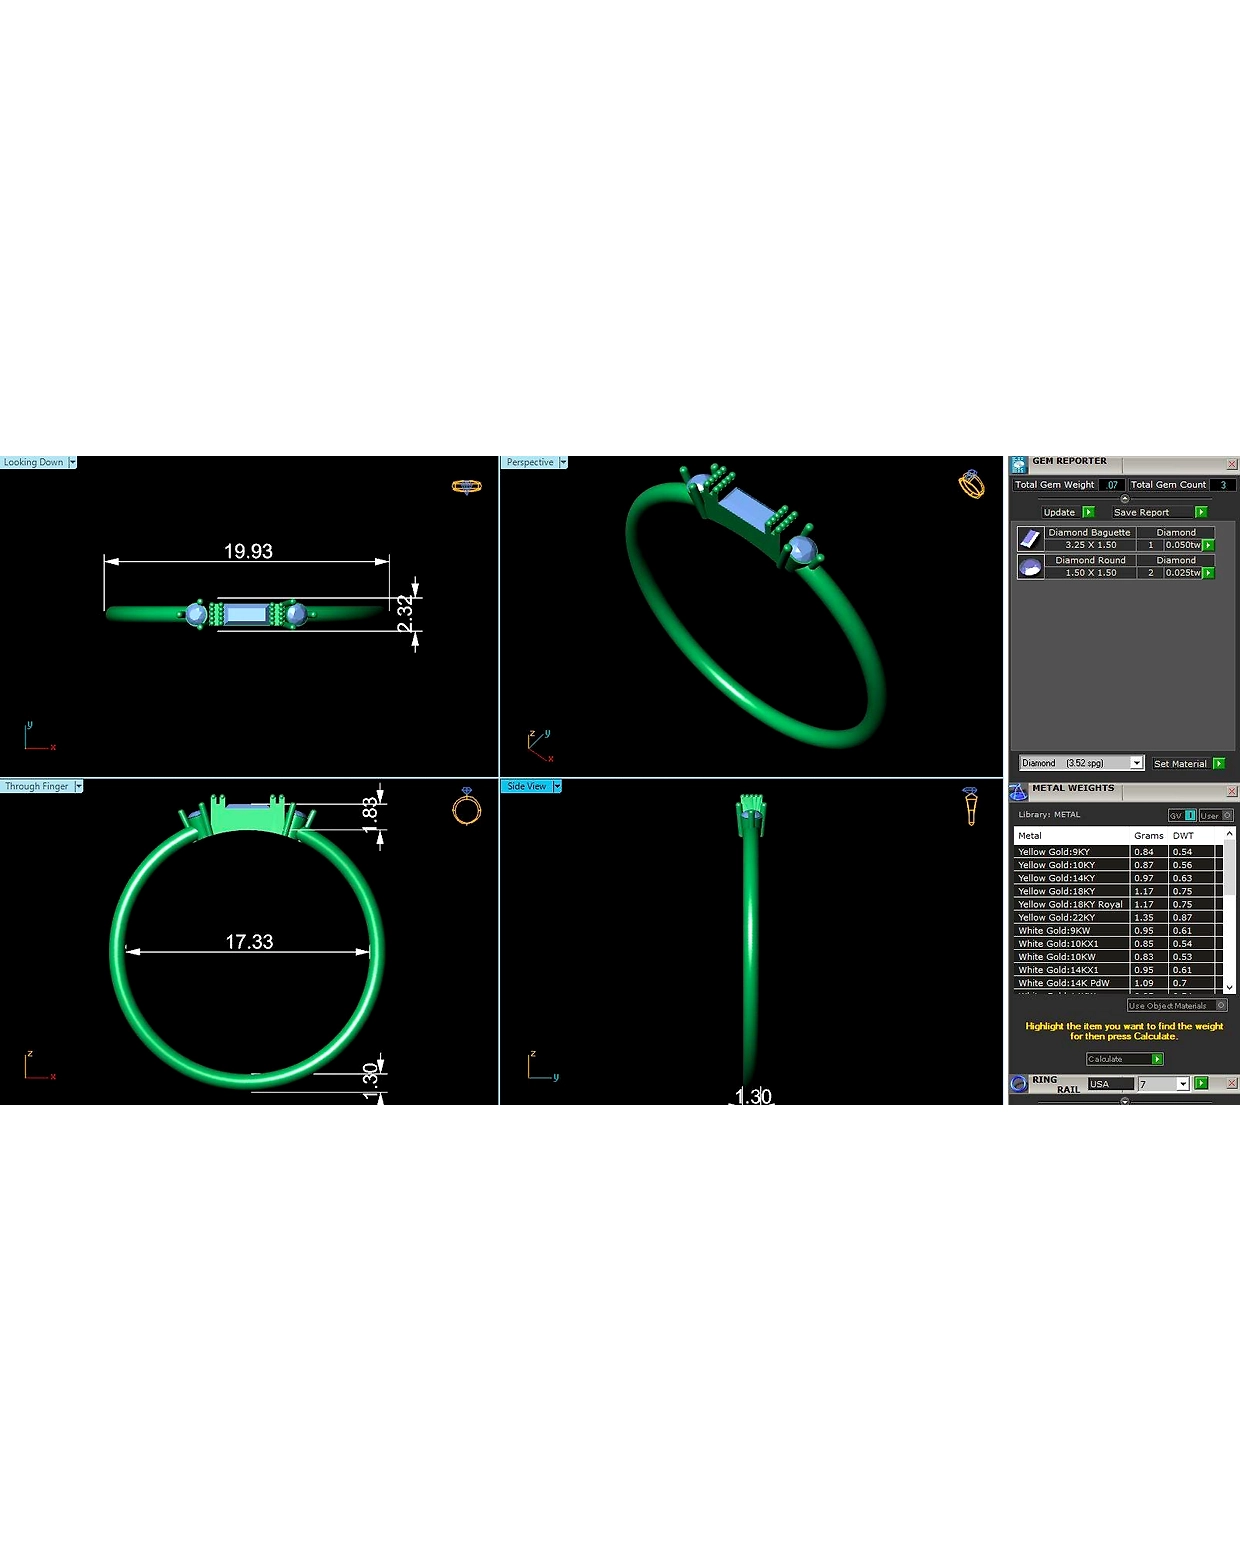Click green arrow next to Set Material
This screenshot has height=1562, width=1240.
pos(1218,763)
